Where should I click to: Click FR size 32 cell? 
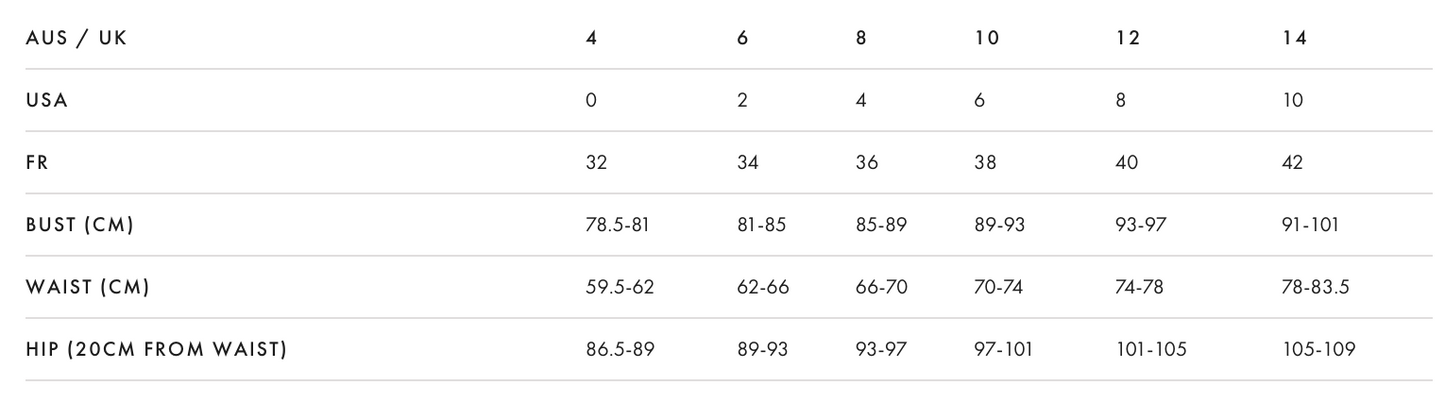(x=596, y=162)
